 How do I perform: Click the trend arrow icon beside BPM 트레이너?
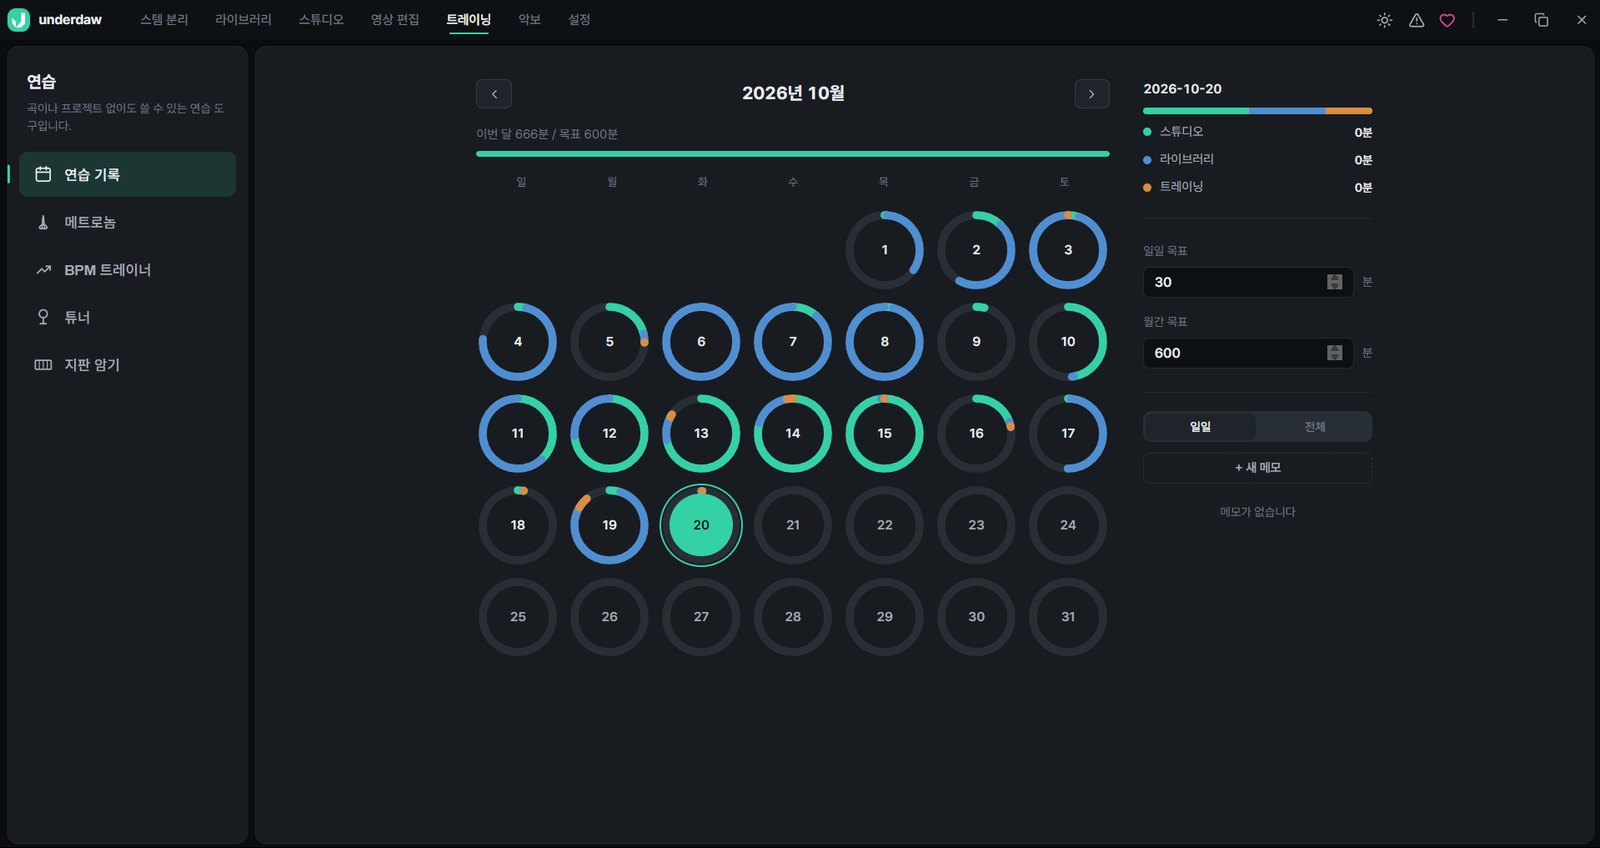[43, 270]
